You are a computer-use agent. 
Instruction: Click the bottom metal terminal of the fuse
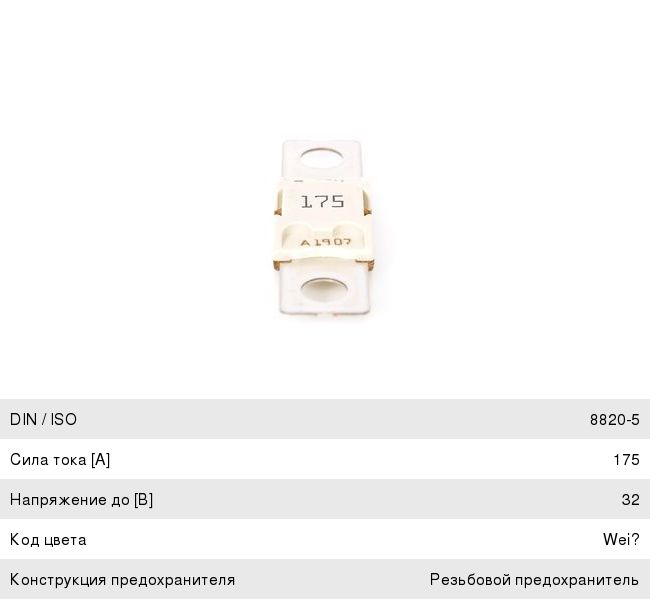pyautogui.click(x=323, y=289)
